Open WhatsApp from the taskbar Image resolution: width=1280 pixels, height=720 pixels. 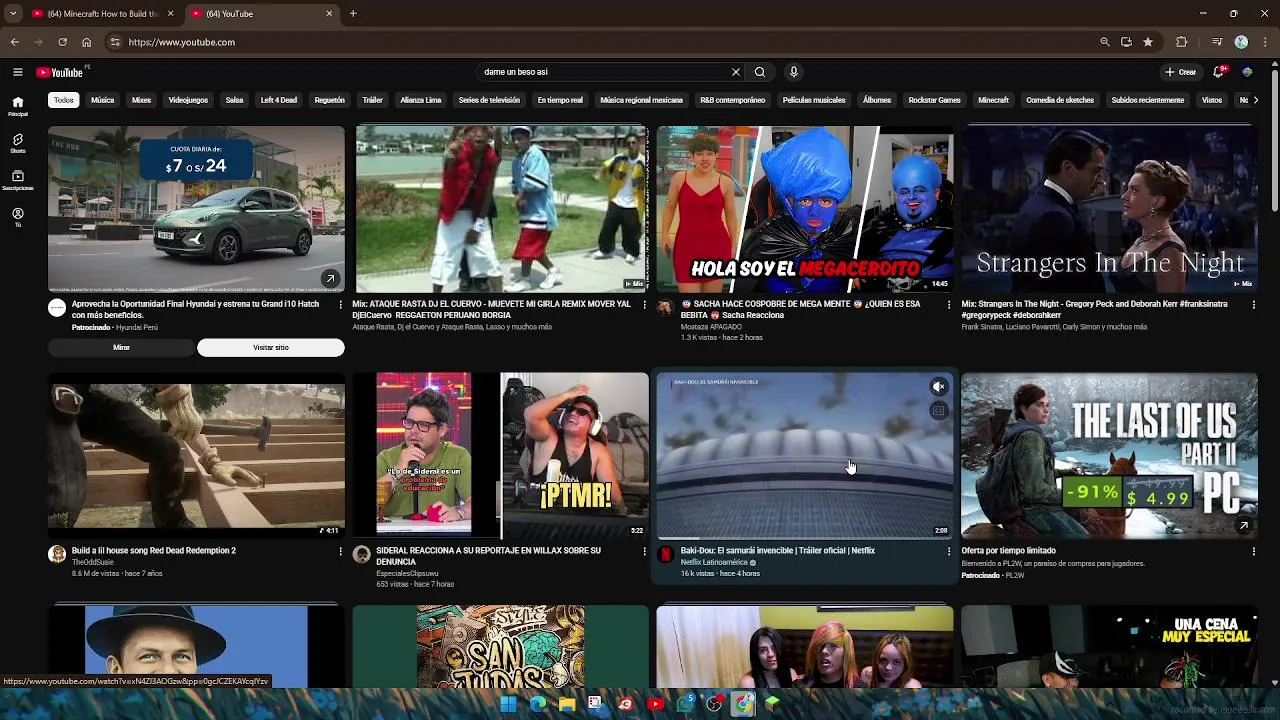685,704
